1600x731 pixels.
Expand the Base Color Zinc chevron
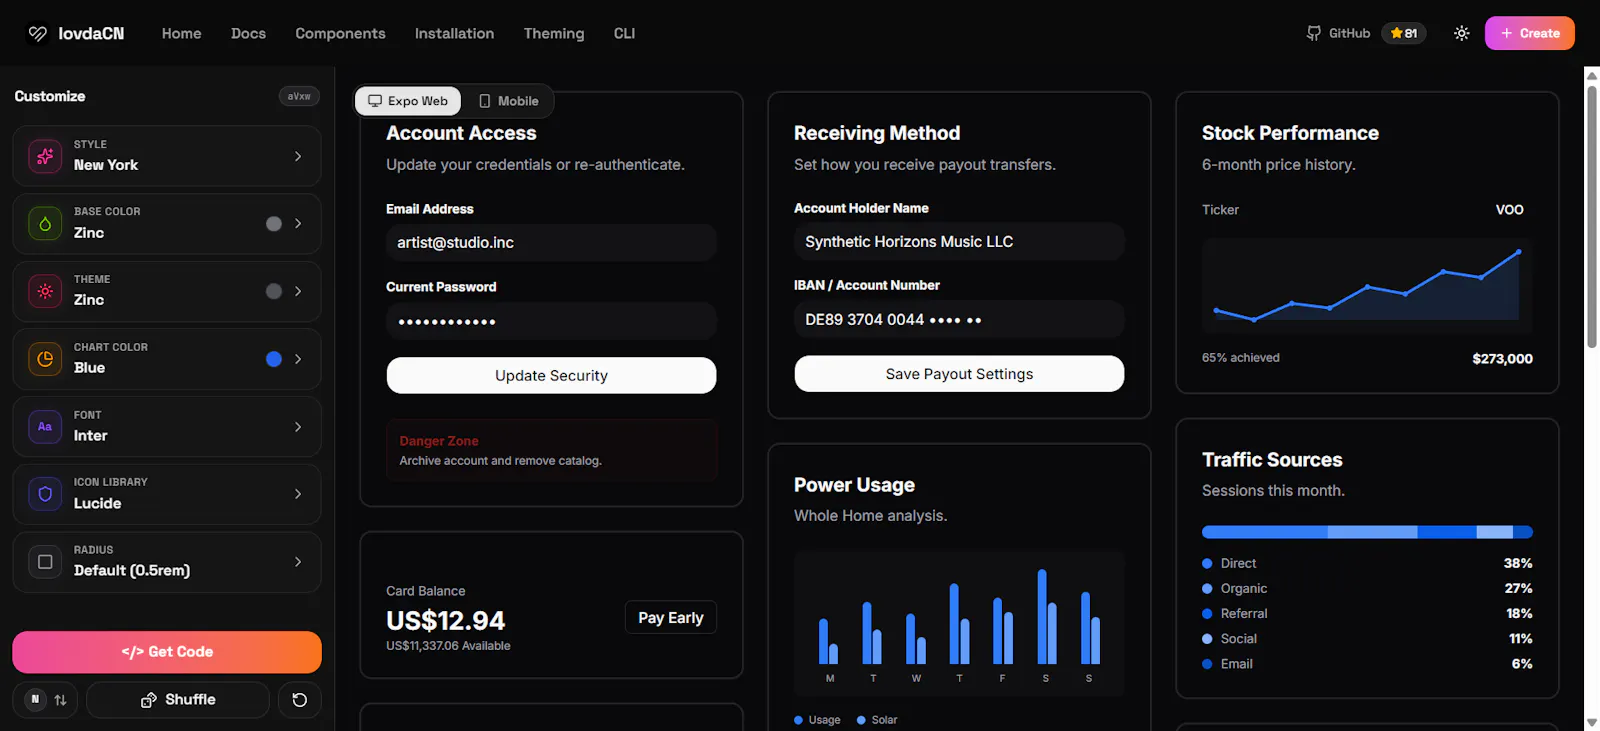[298, 224]
